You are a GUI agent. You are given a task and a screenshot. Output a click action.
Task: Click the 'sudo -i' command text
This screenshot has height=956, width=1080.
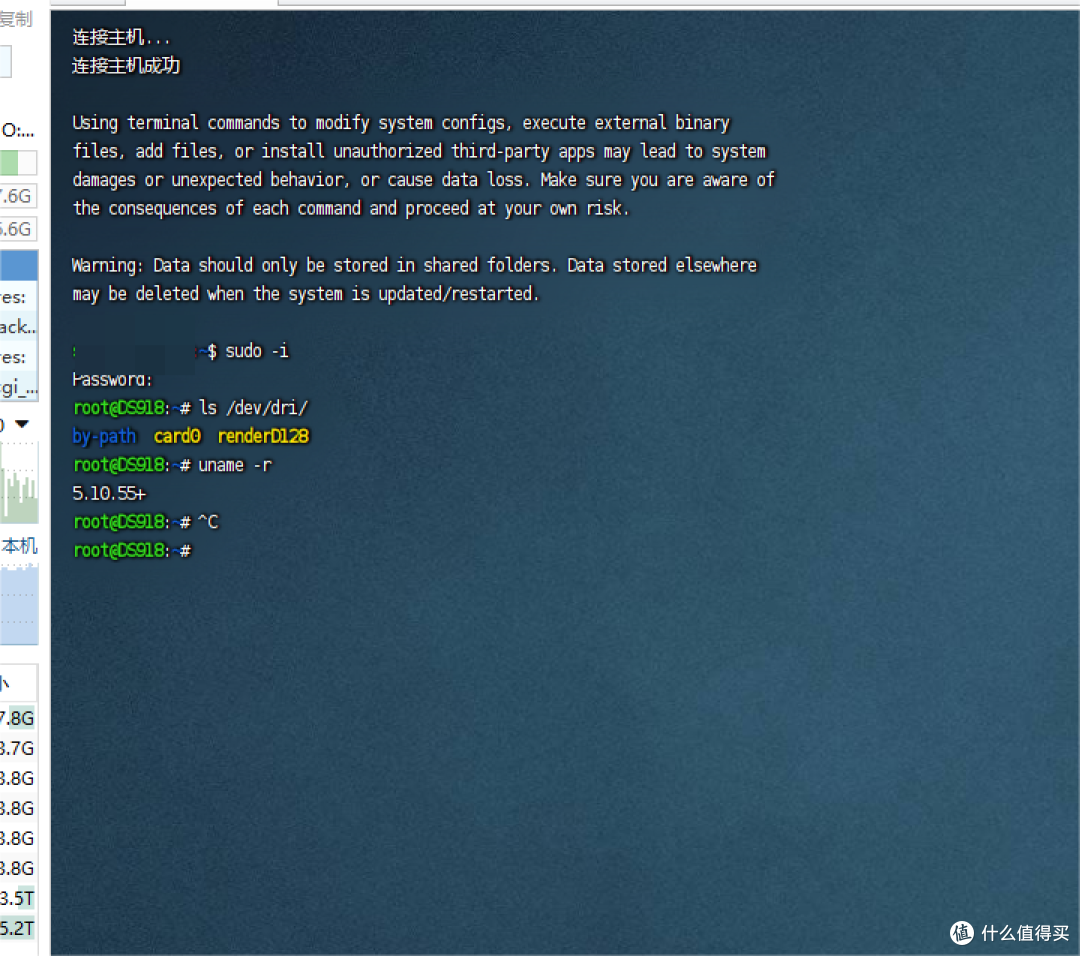click(x=257, y=351)
